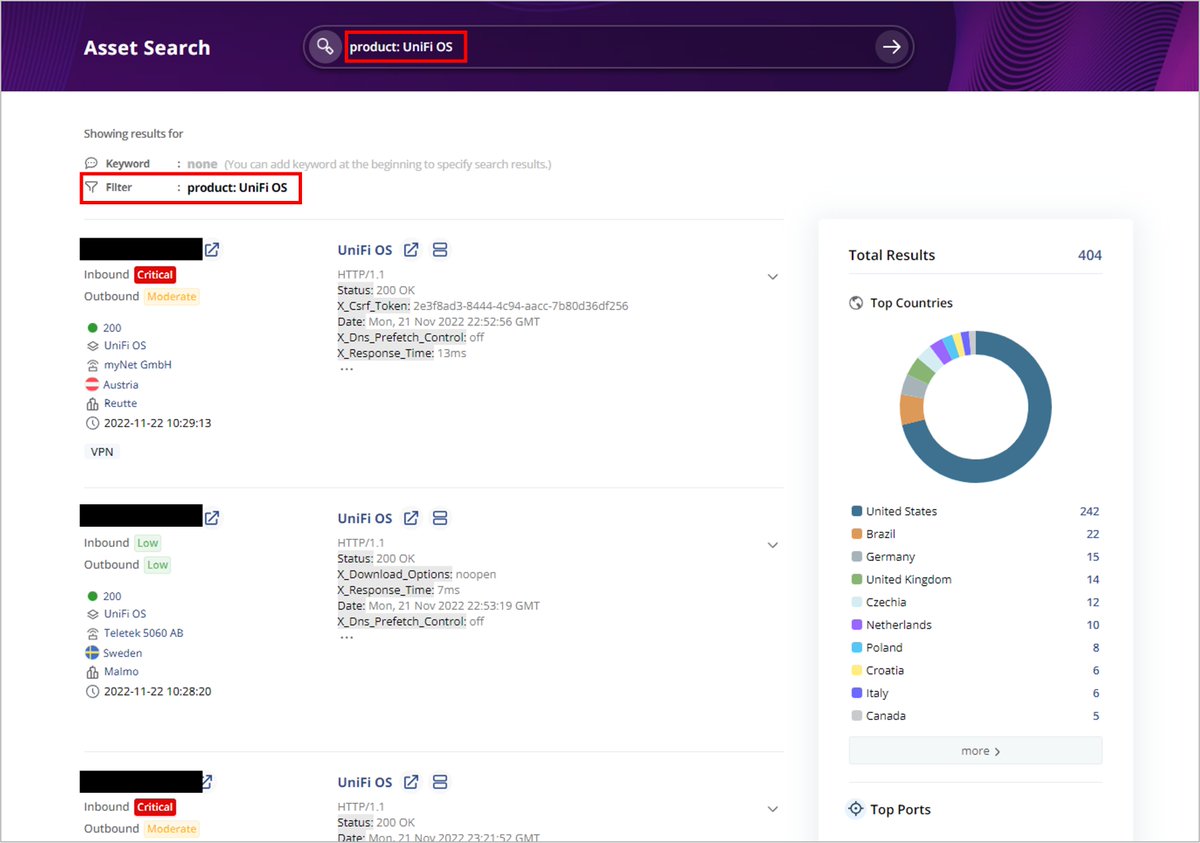Click Moderate outbound badge on Austria result

pos(172,297)
